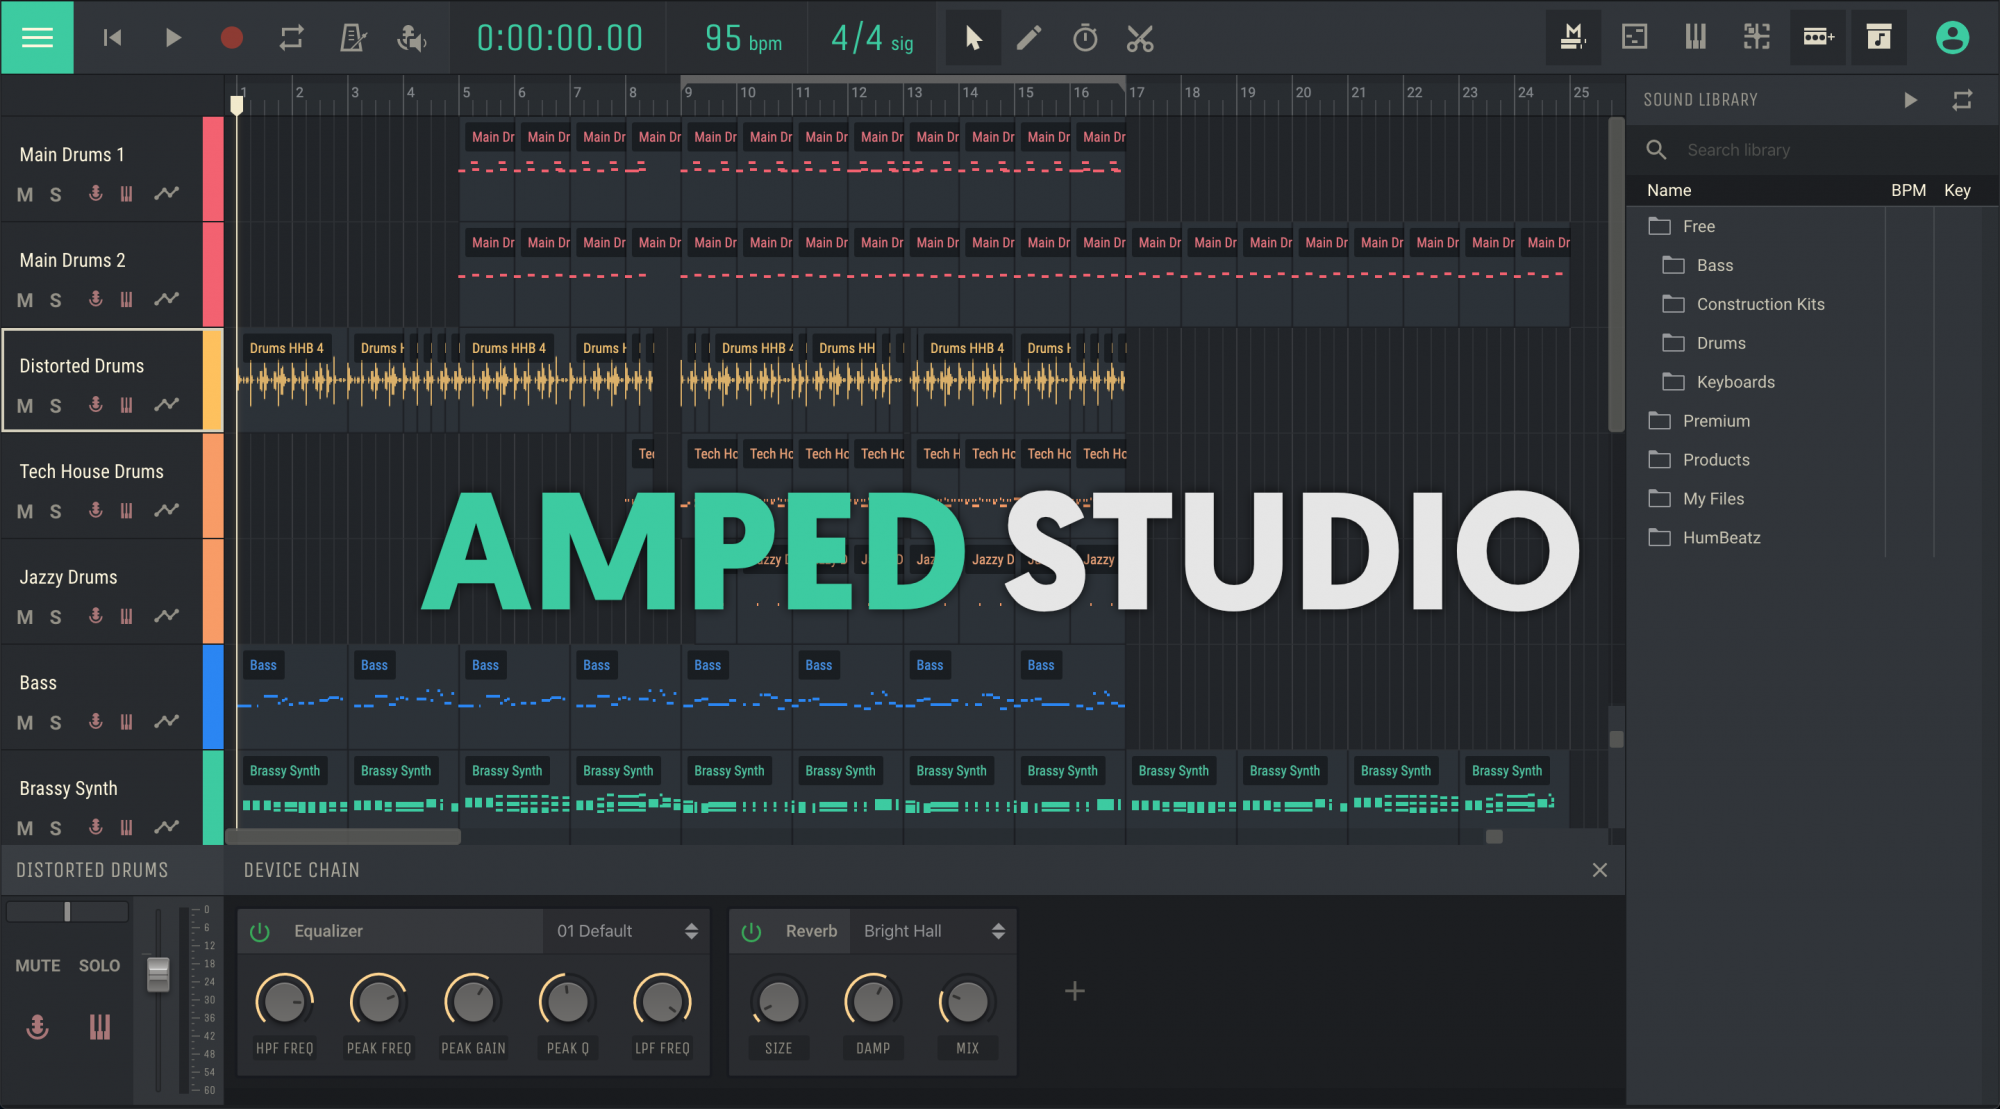Viewport: 2000px width, 1109px height.
Task: Open the piano keyboard icon in the top bar
Action: coord(1695,37)
